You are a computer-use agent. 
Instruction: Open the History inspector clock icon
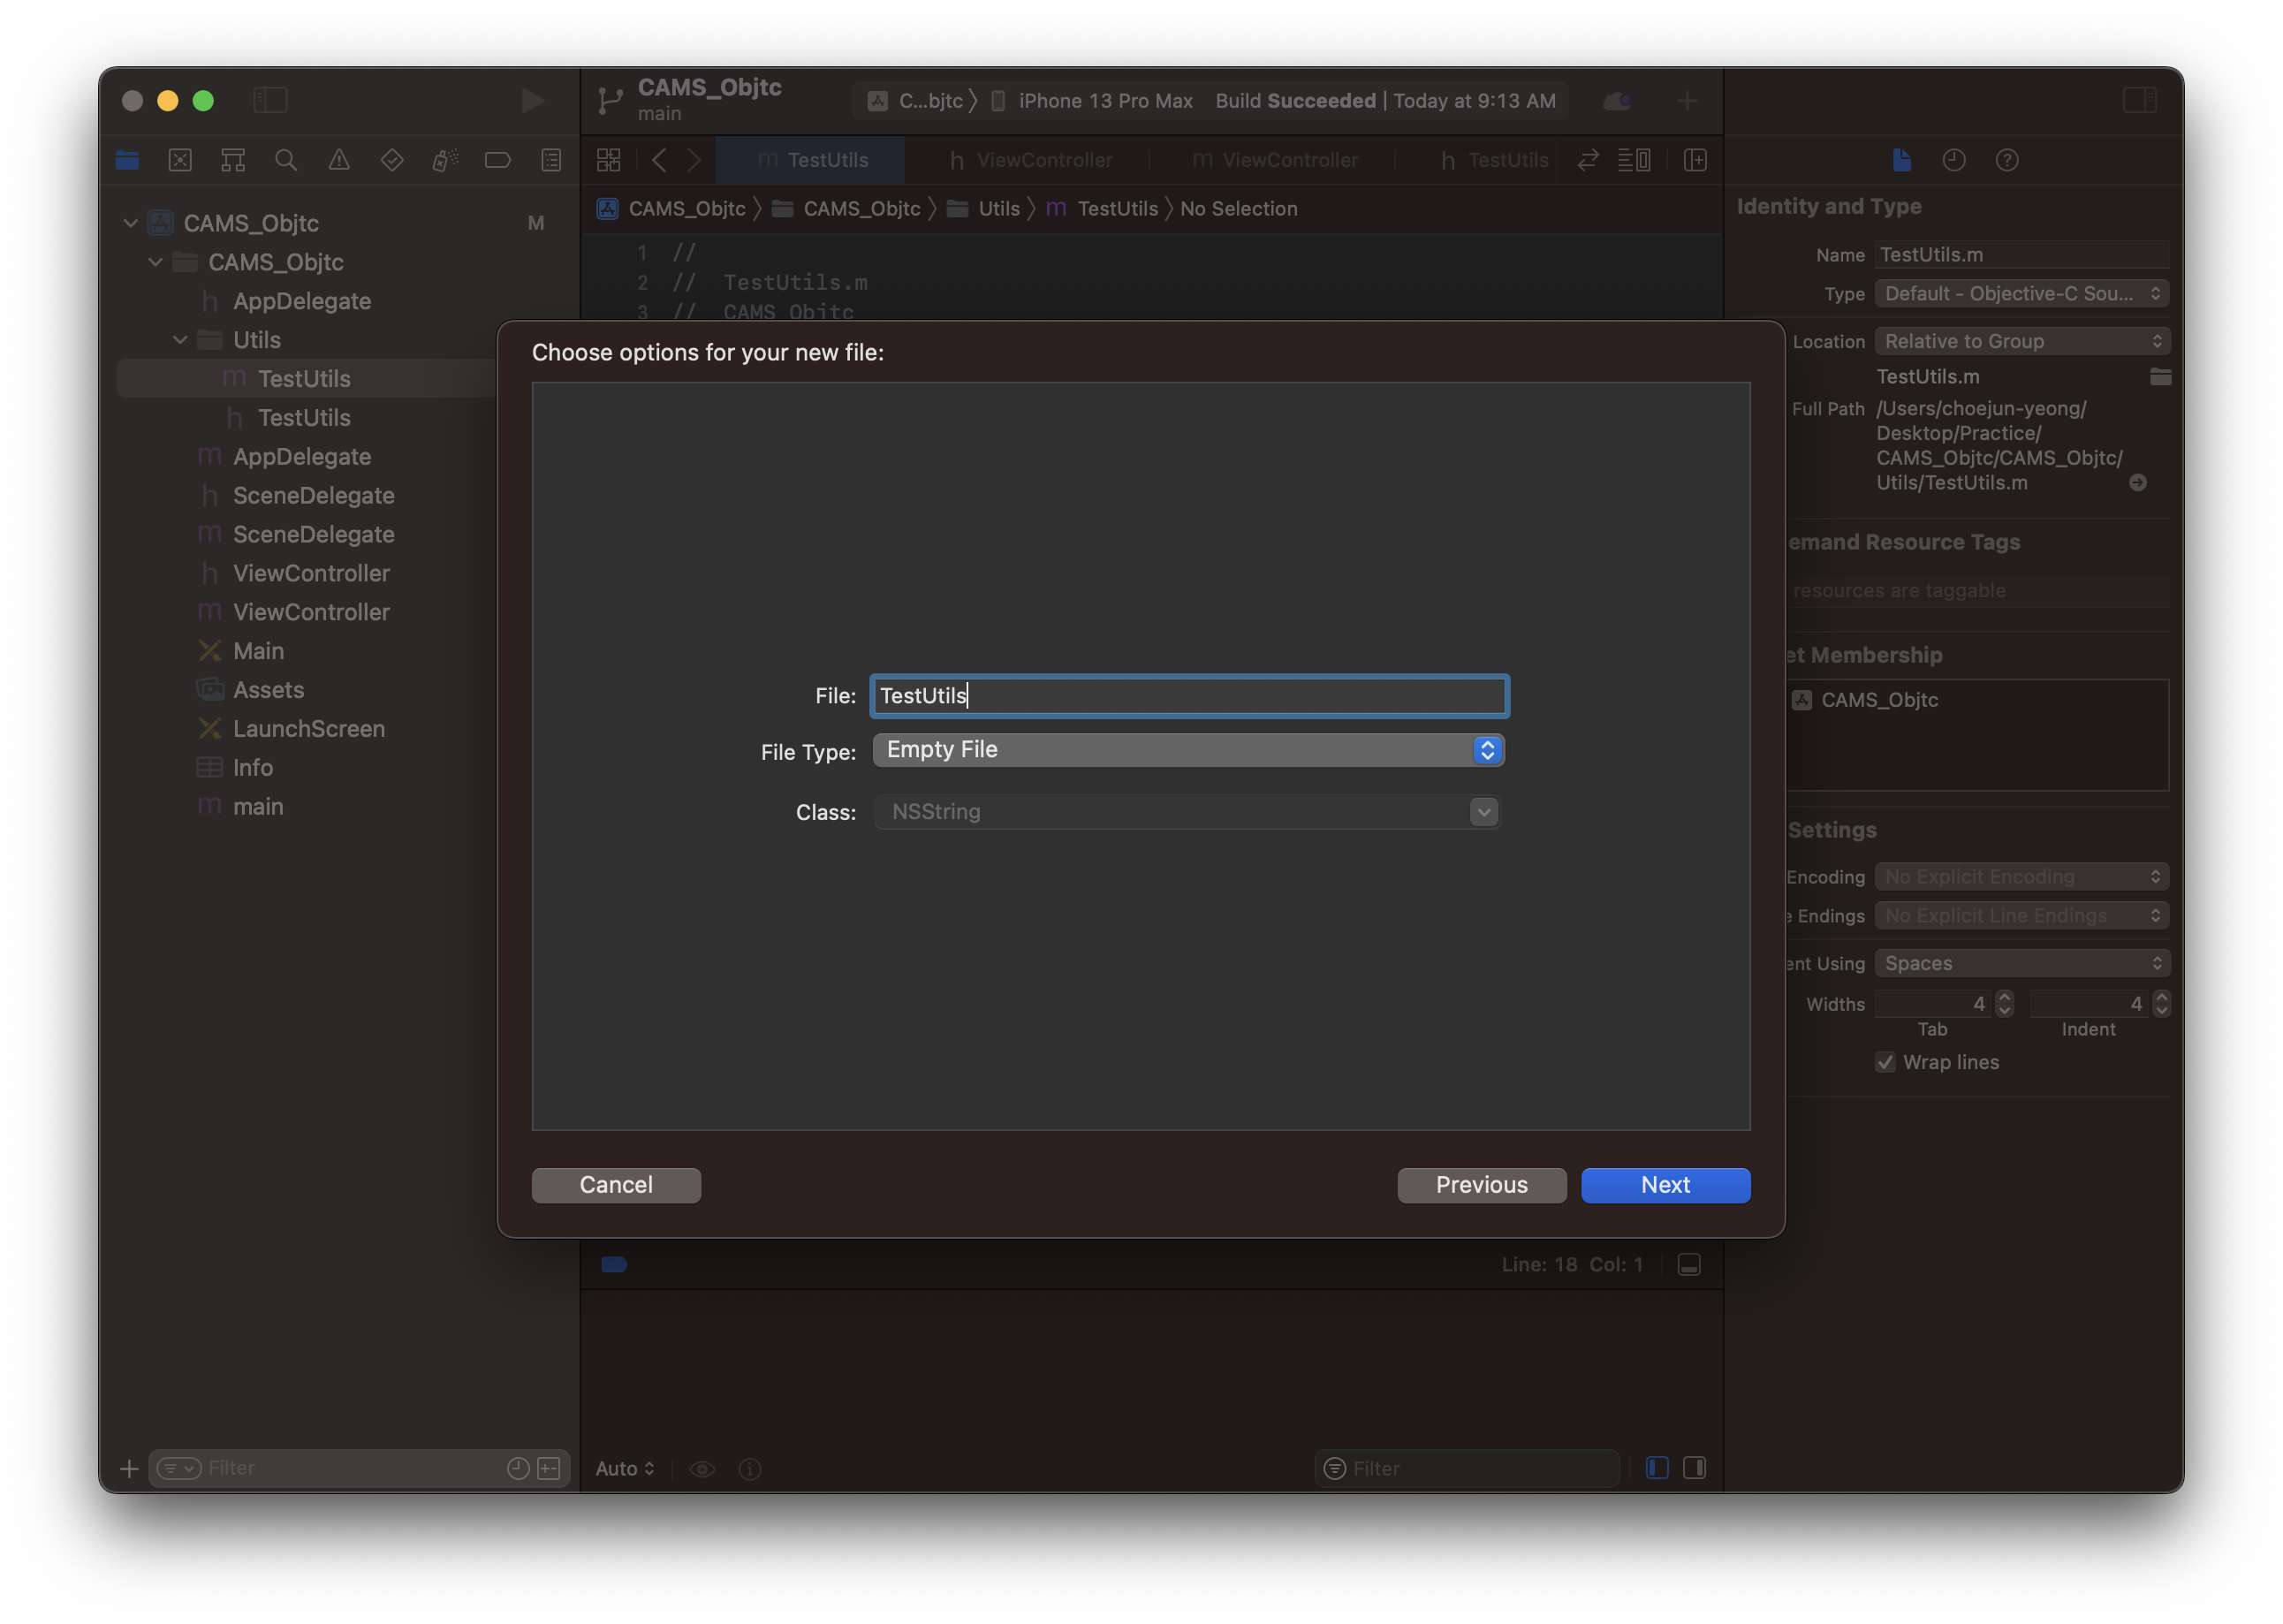point(1953,160)
